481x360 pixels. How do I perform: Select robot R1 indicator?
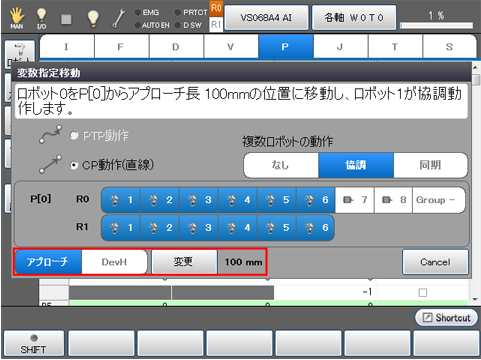[x=216, y=24]
